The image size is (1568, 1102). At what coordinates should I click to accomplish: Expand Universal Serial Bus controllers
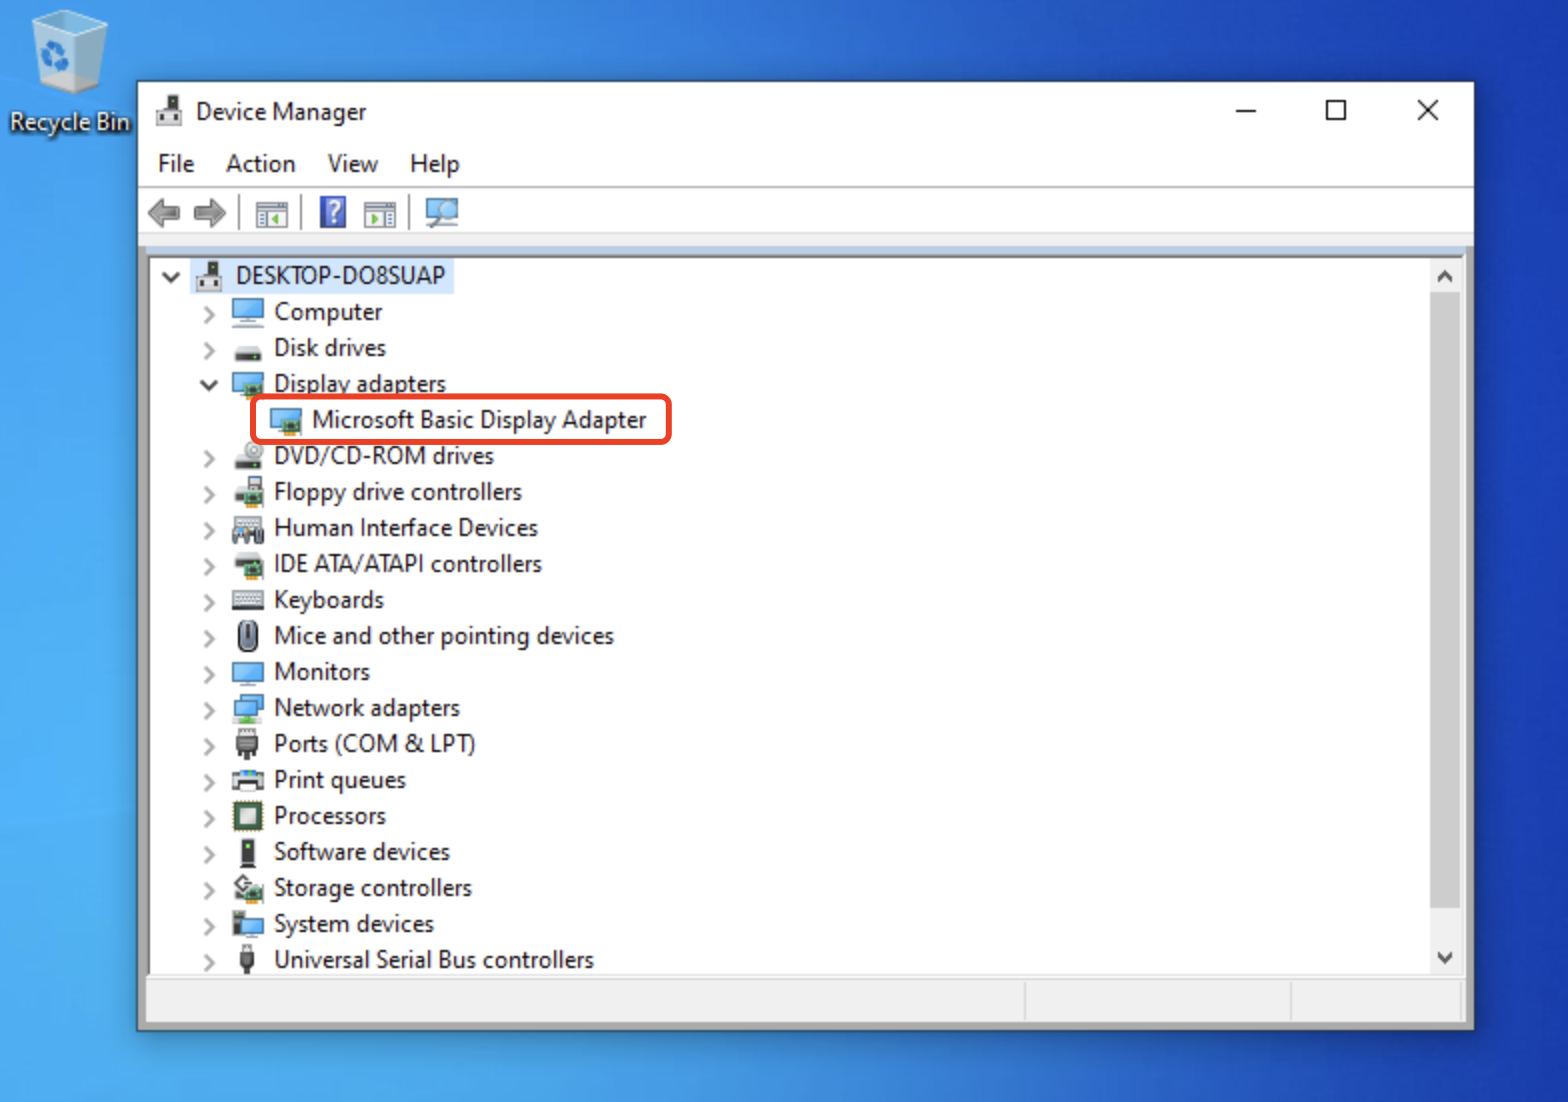(x=209, y=962)
